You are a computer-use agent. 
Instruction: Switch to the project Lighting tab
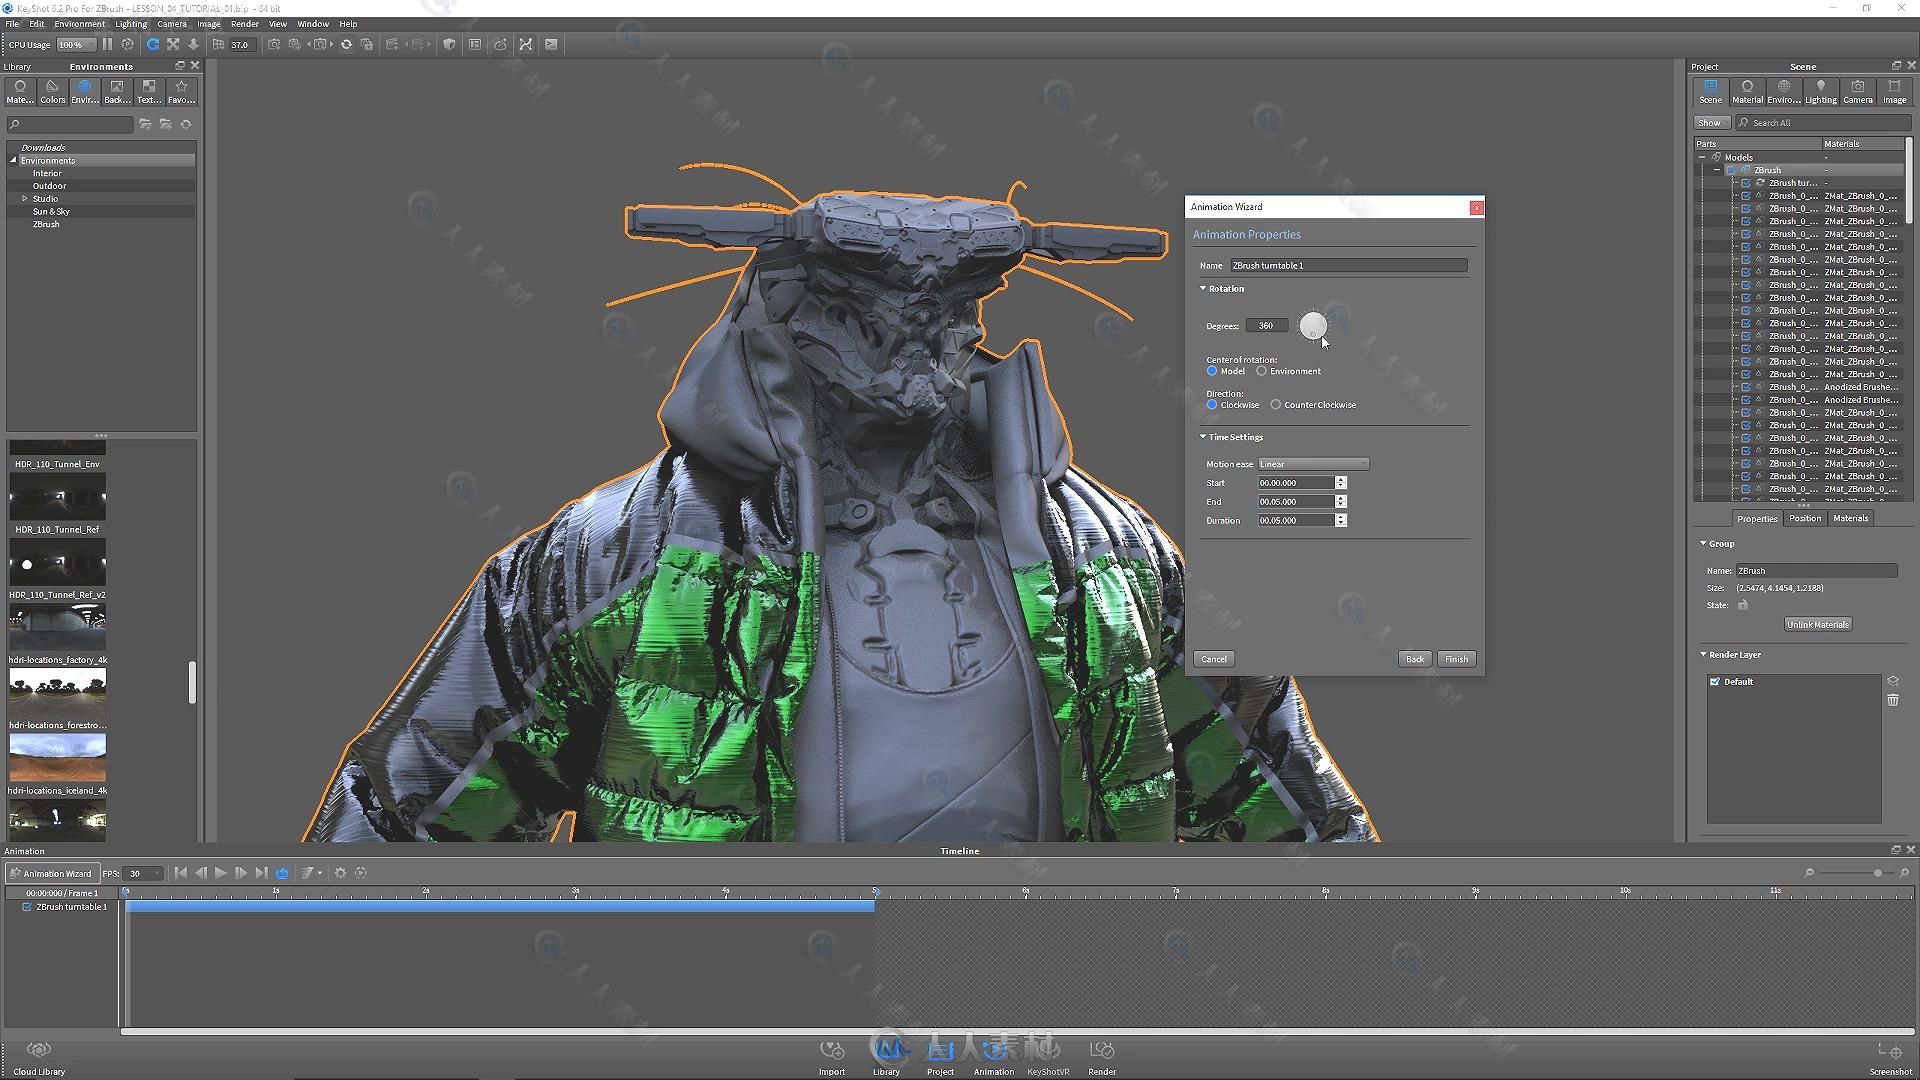1821,92
